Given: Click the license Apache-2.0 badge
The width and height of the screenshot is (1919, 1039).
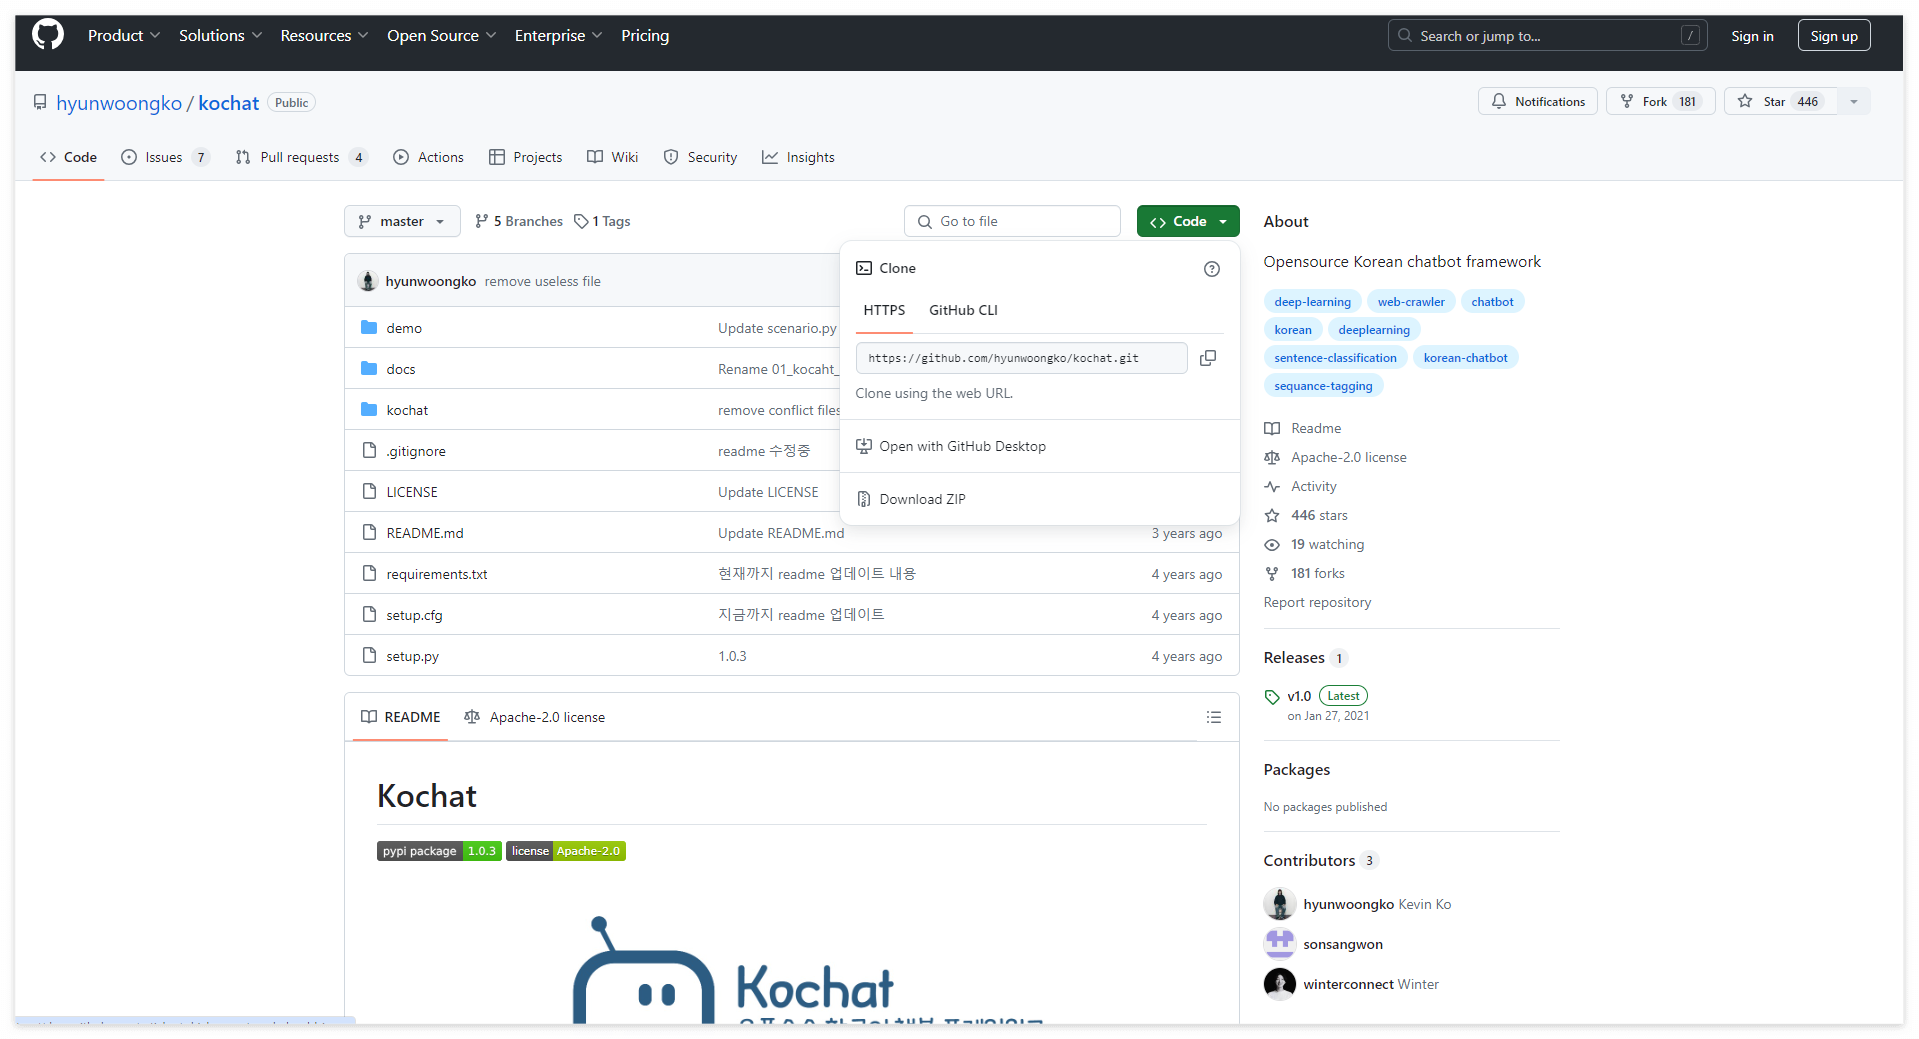Looking at the screenshot, I should [566, 851].
